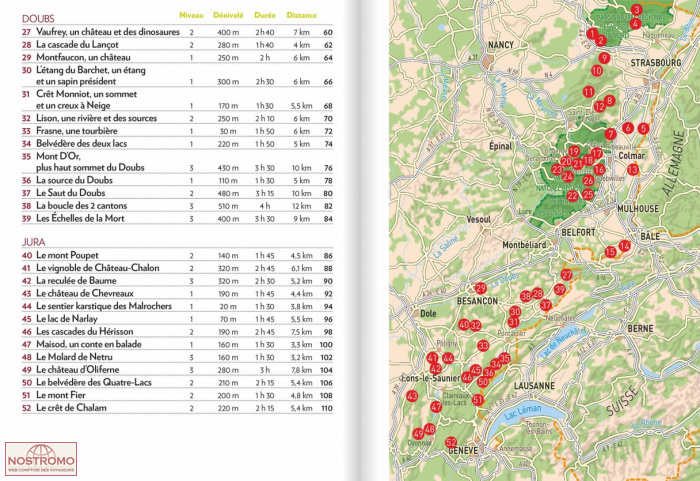The height and width of the screenshot is (481, 700).
Task: Select row 'Le Saut du Doubs'
Action: [x=177, y=193]
